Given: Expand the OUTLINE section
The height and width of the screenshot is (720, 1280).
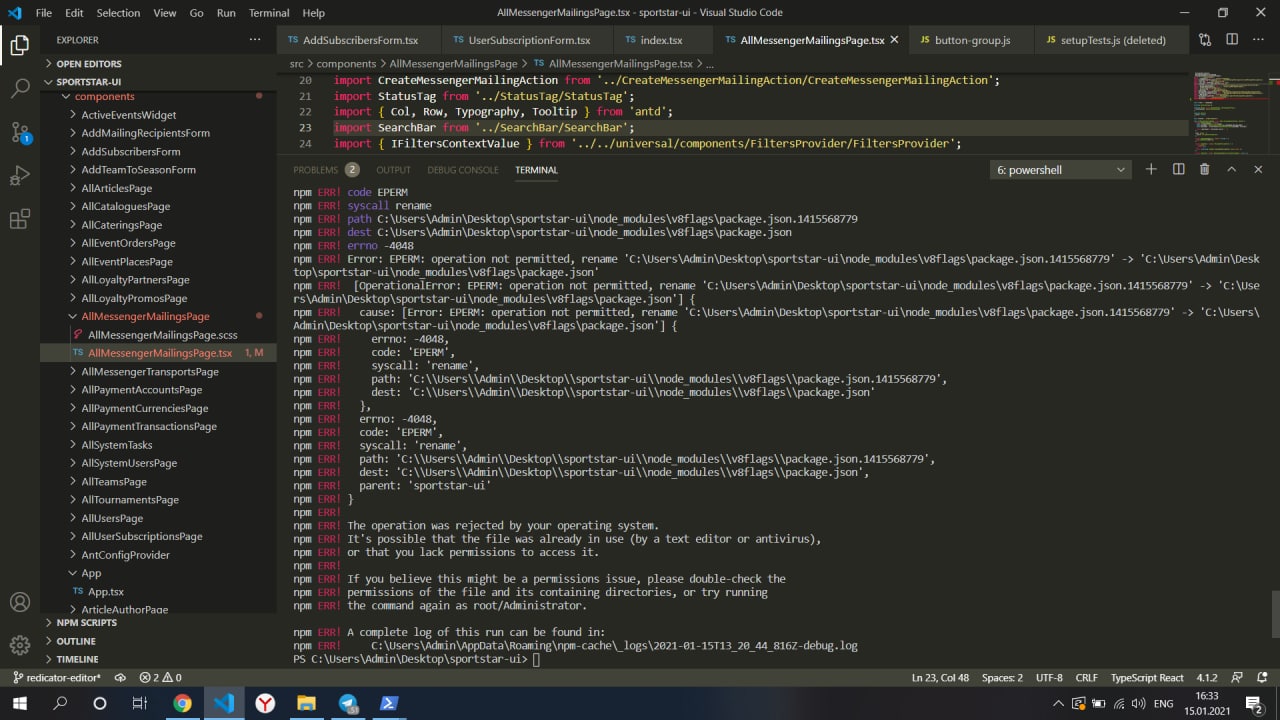Looking at the screenshot, I should tap(158, 641).
